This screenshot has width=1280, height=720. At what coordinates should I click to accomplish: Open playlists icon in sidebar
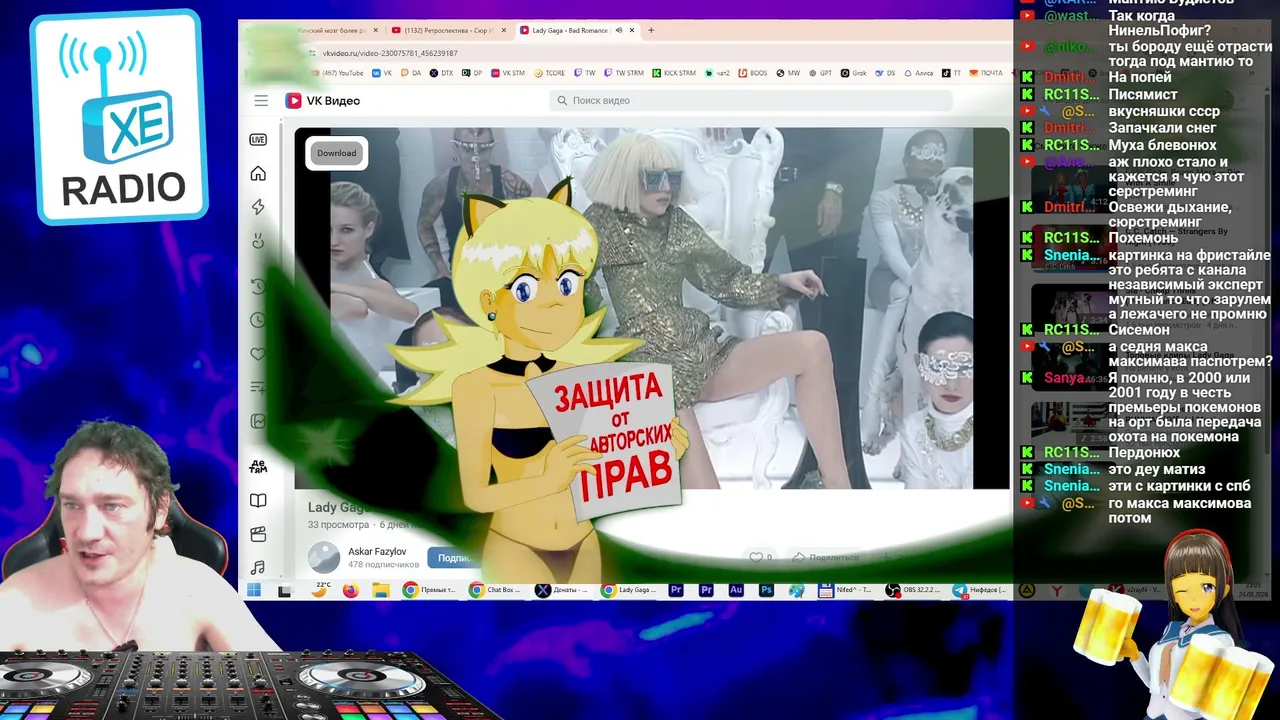point(258,388)
